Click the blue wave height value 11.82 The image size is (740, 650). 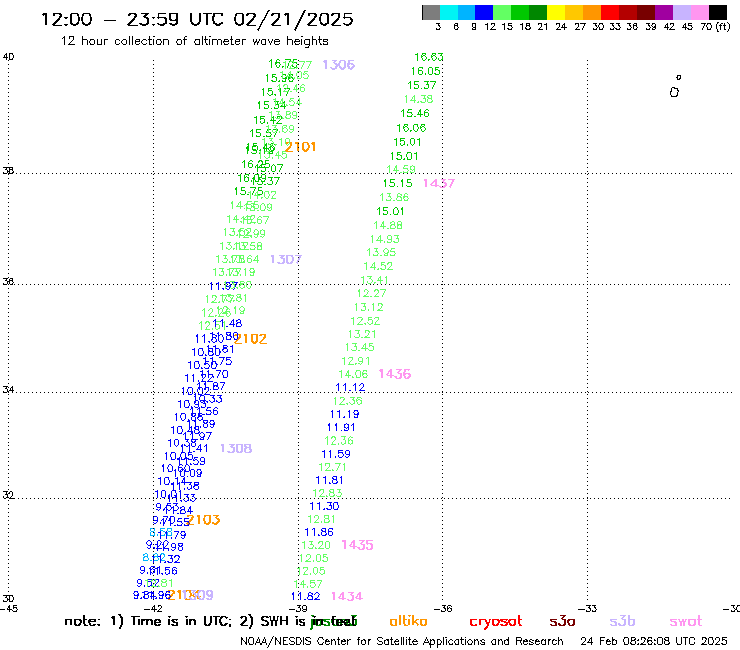pyautogui.click(x=305, y=596)
